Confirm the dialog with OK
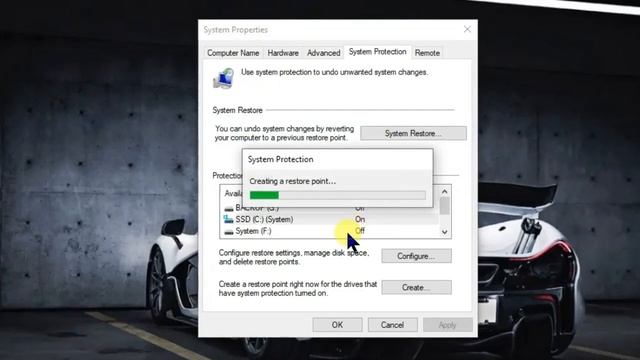 click(337, 325)
